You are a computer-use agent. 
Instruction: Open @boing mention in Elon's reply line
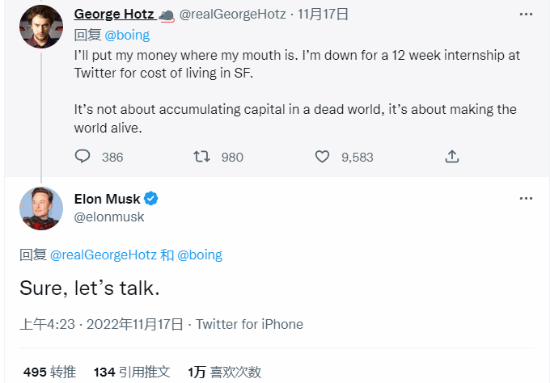200,255
